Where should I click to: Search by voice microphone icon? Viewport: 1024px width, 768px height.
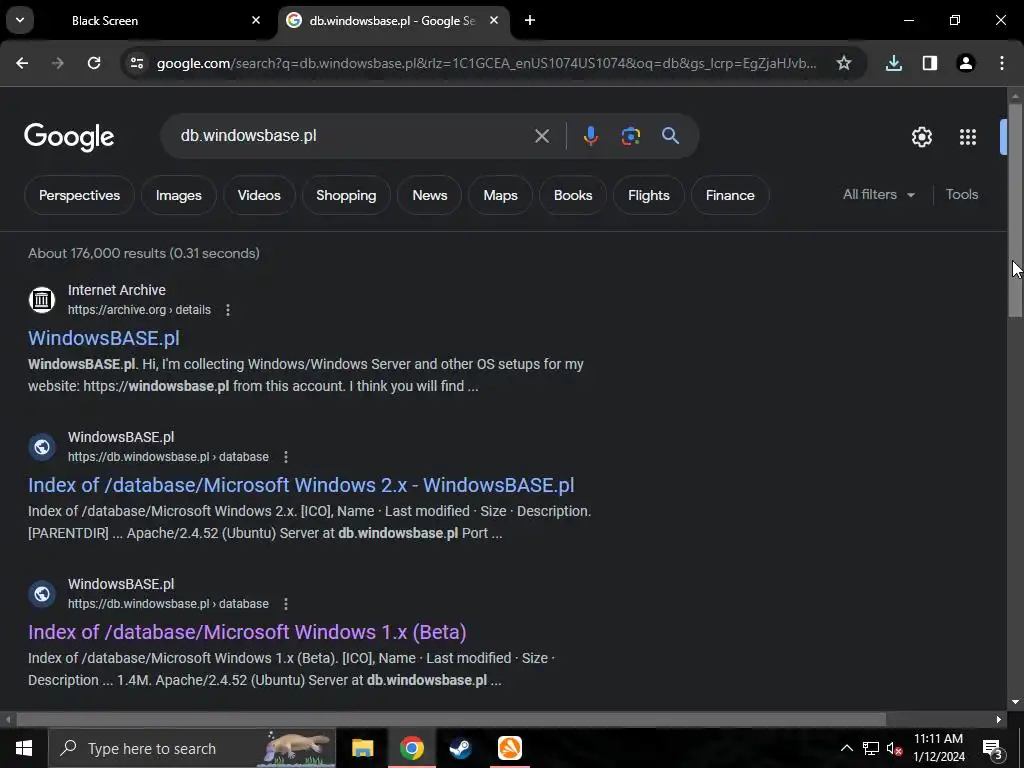590,136
